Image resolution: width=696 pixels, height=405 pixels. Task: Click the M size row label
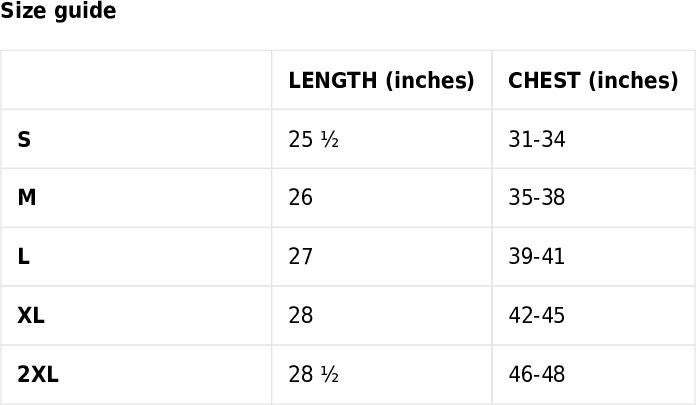[x=27, y=197]
